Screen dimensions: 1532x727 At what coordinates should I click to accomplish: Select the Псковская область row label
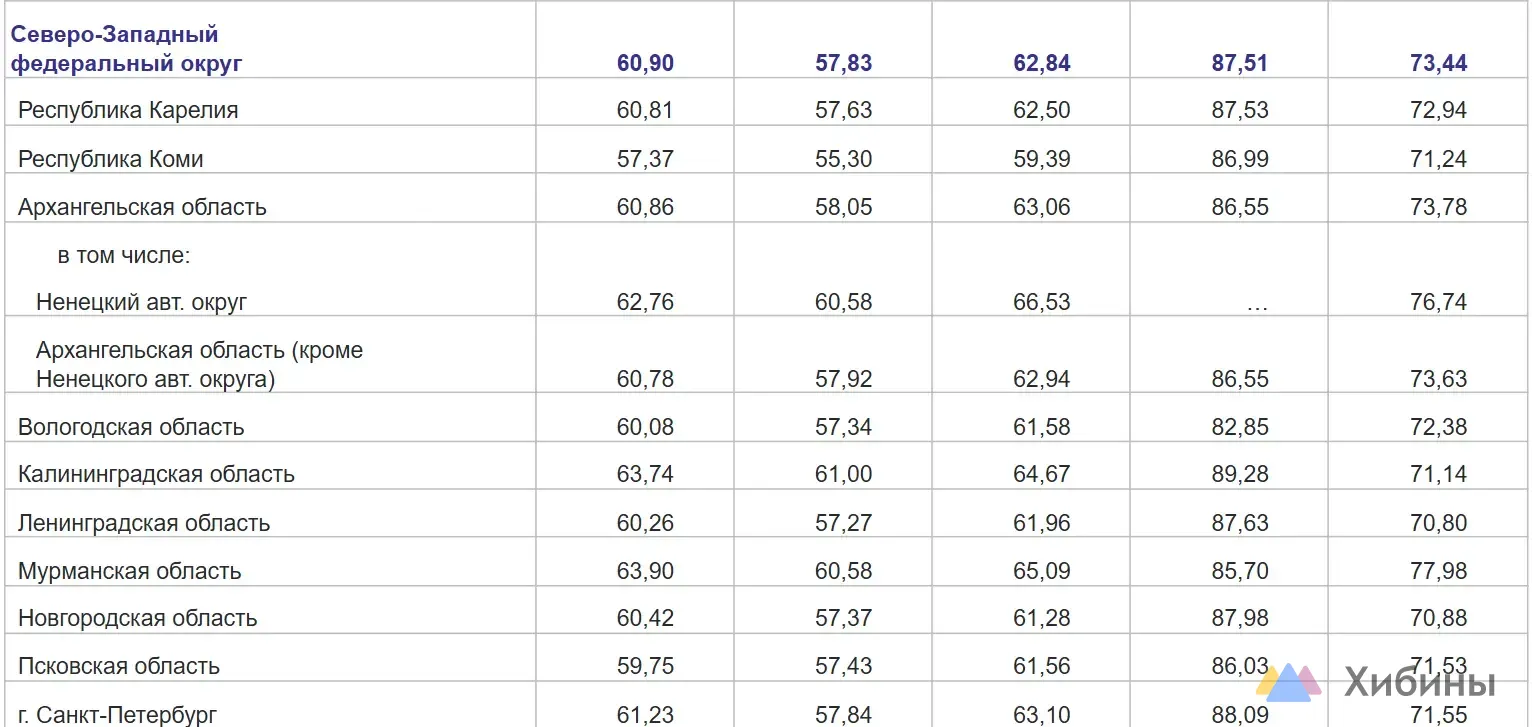119,666
